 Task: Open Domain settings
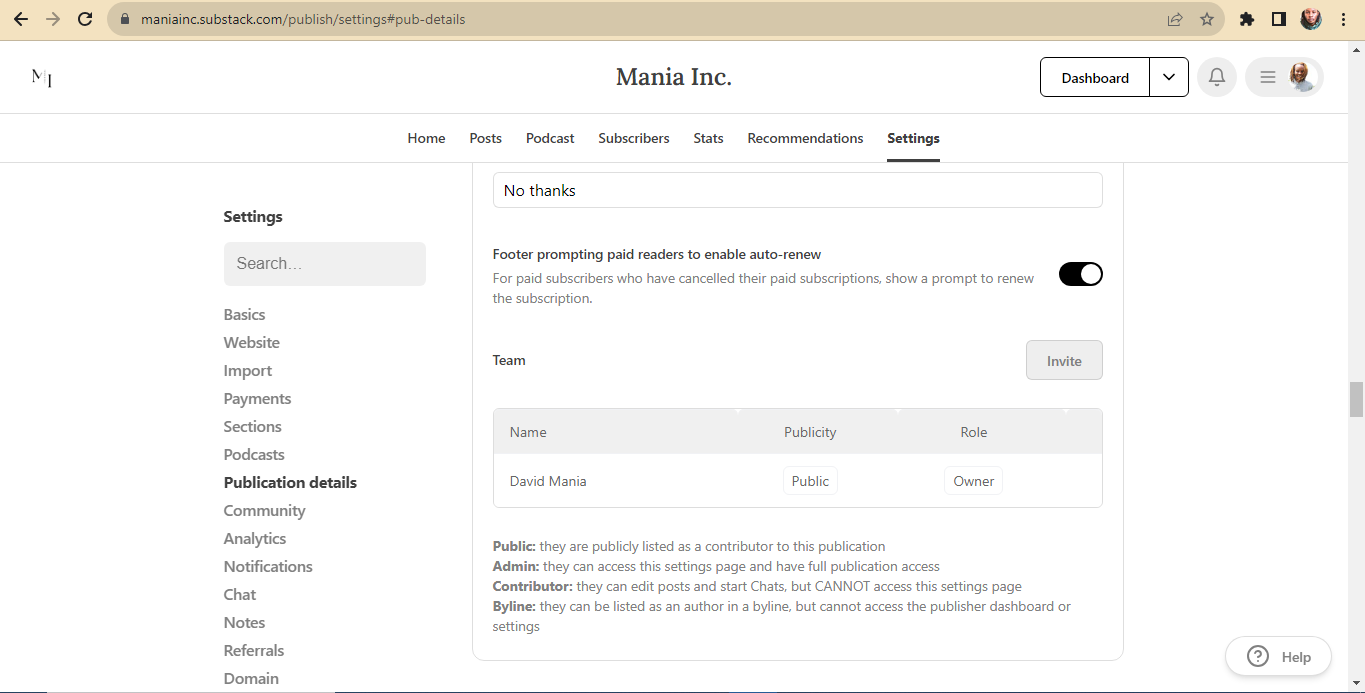[251, 678]
